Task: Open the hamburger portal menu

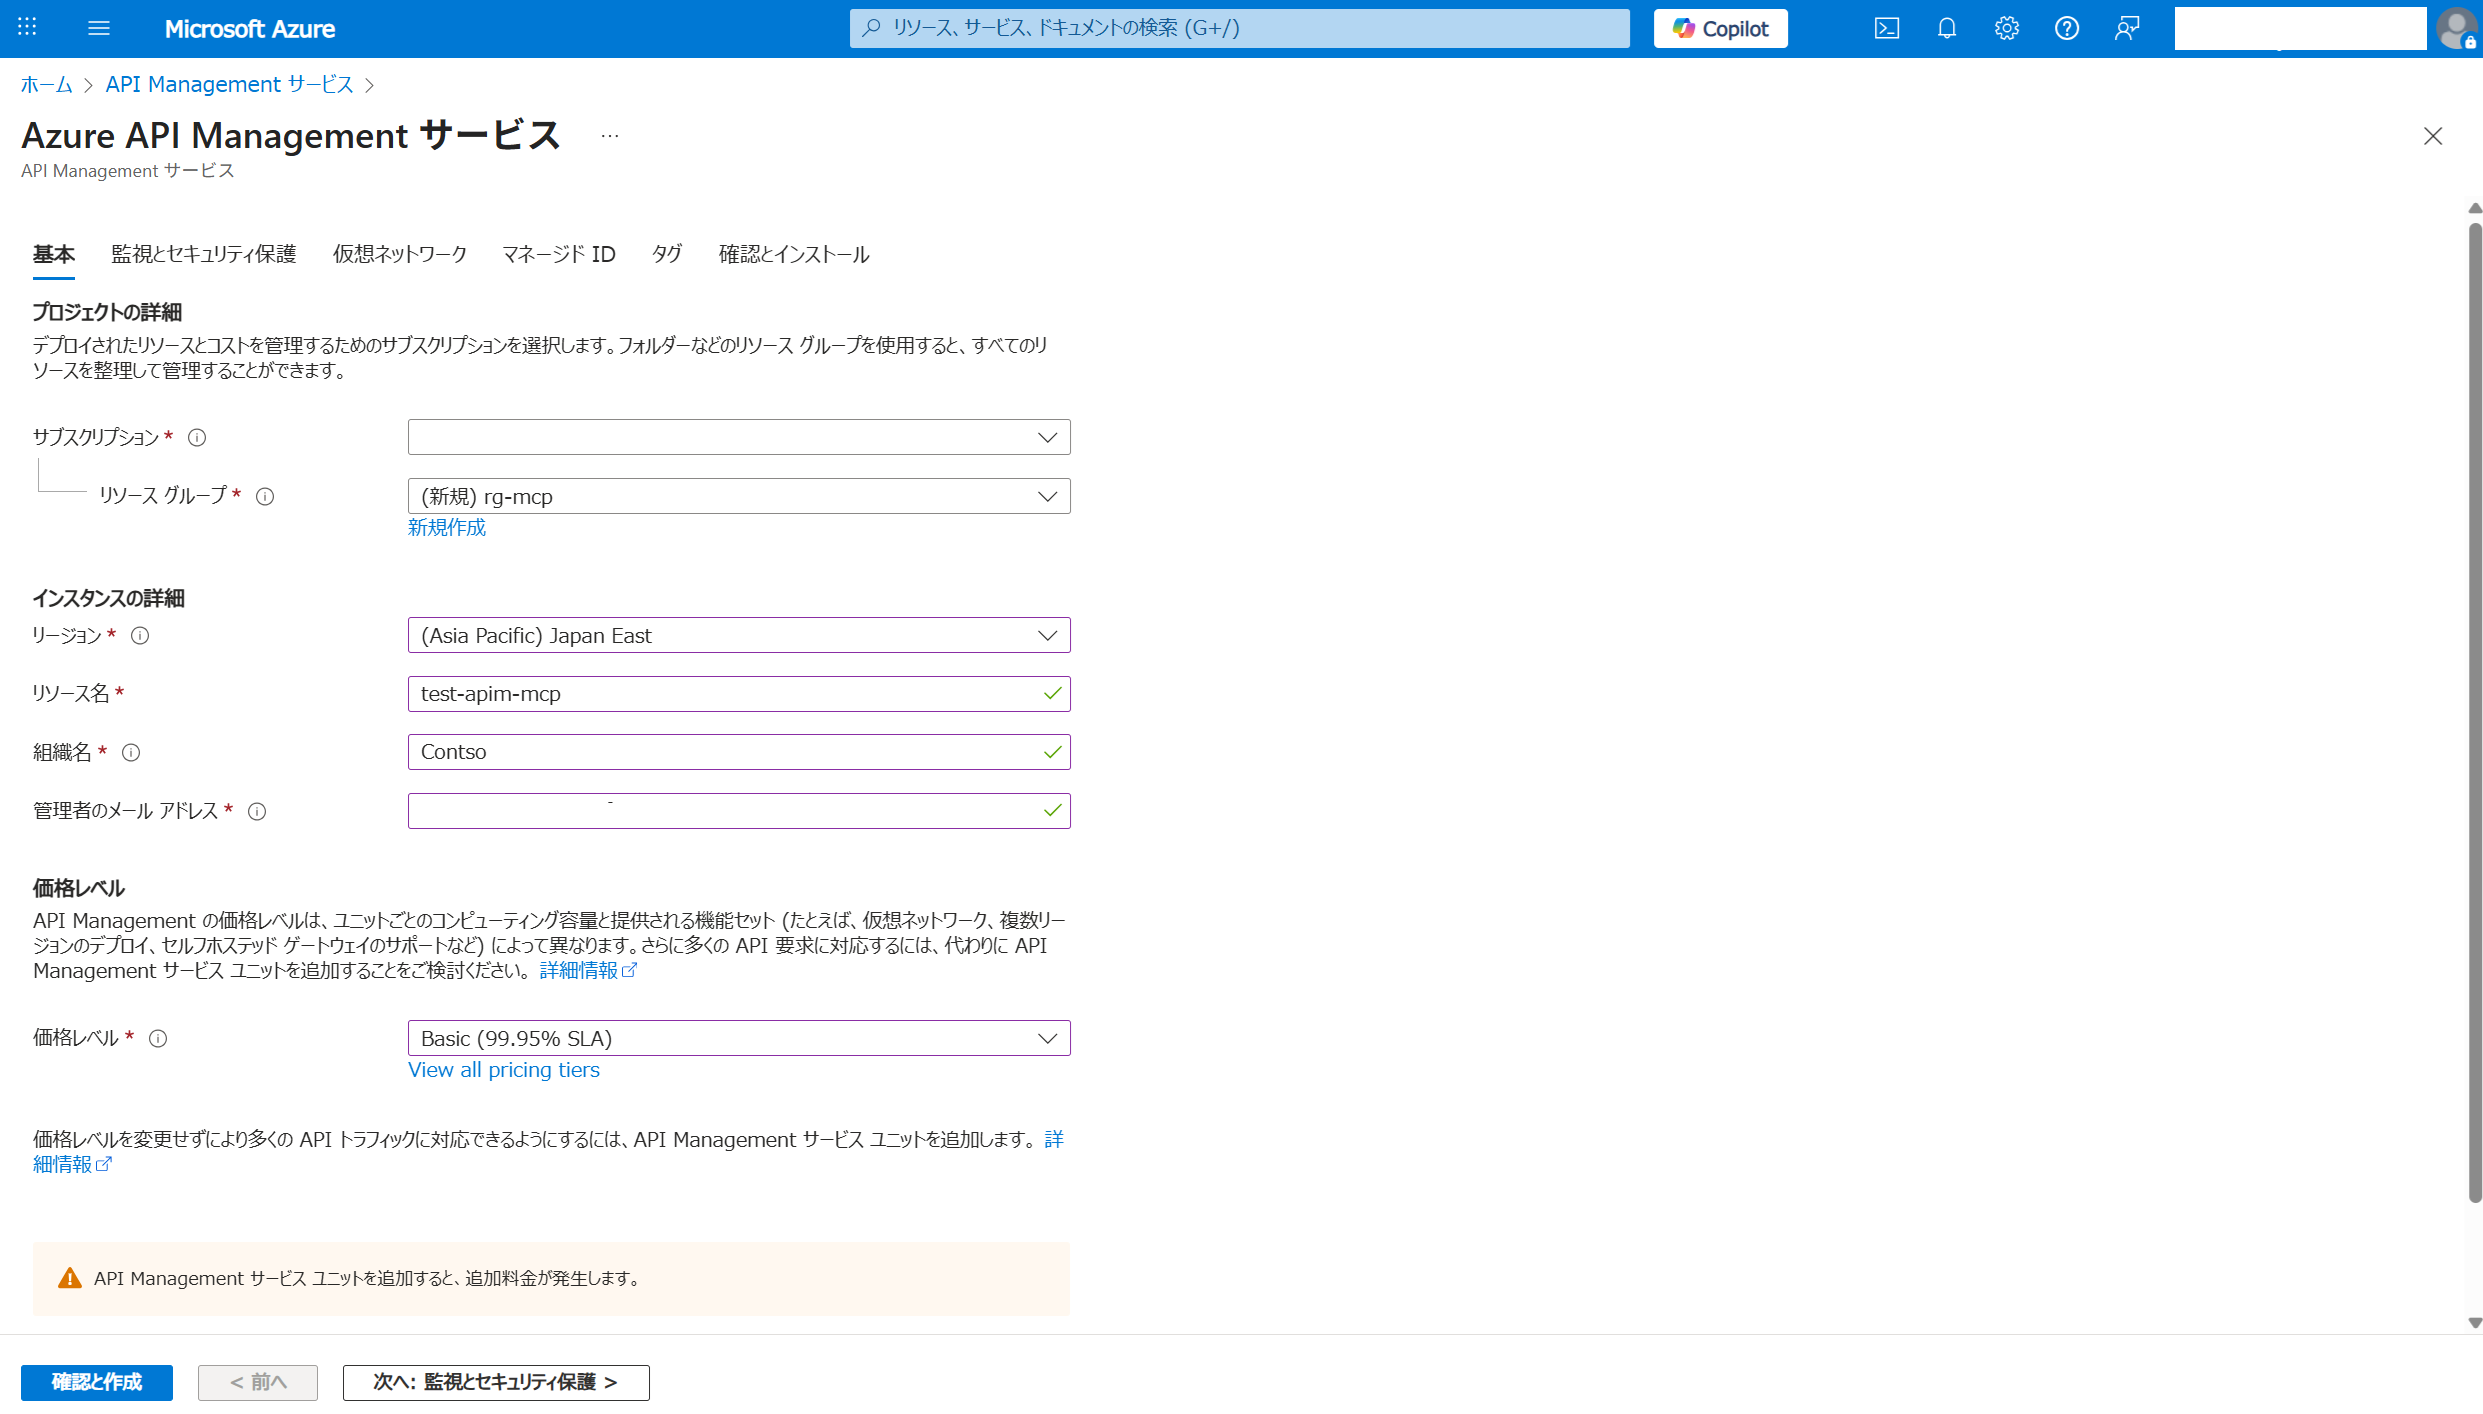Action: (99, 28)
